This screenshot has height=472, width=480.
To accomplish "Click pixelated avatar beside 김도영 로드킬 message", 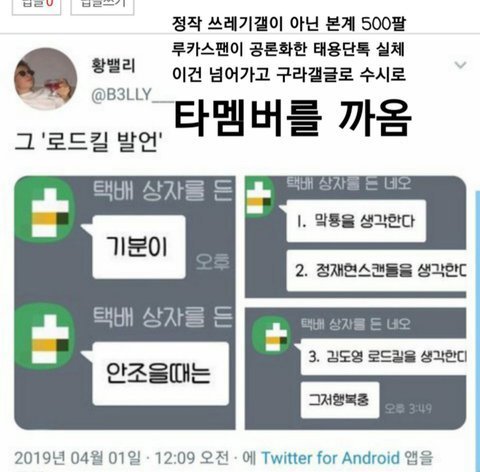I will (x=272, y=335).
